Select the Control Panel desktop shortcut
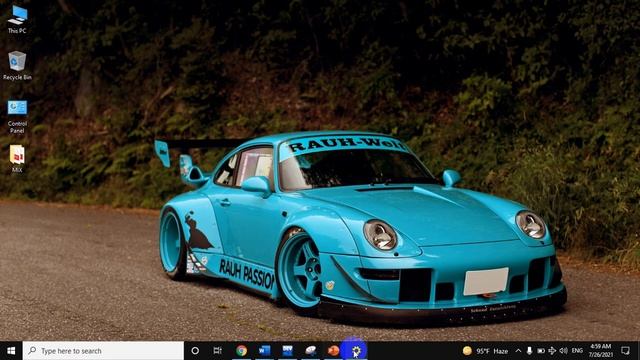 tap(17, 117)
